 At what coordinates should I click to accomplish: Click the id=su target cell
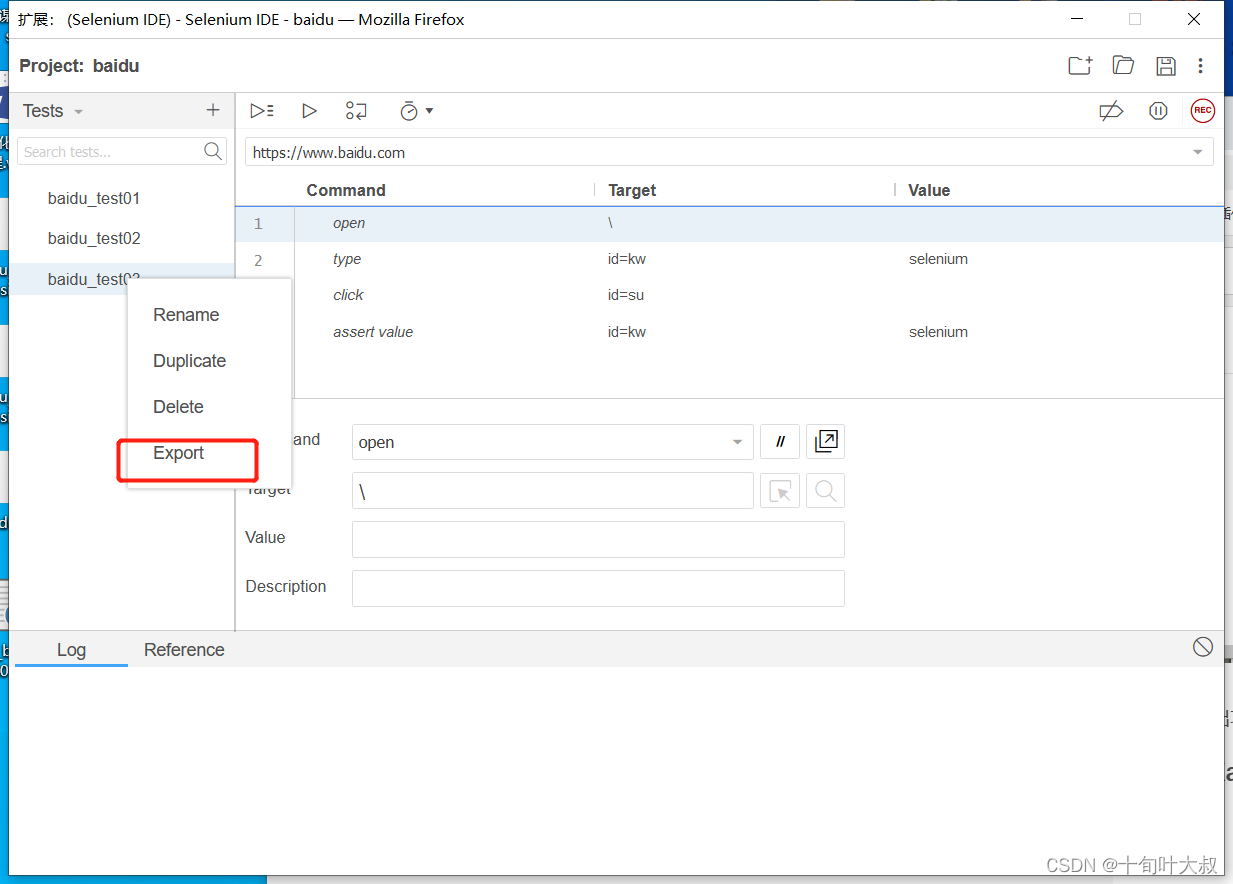point(627,295)
